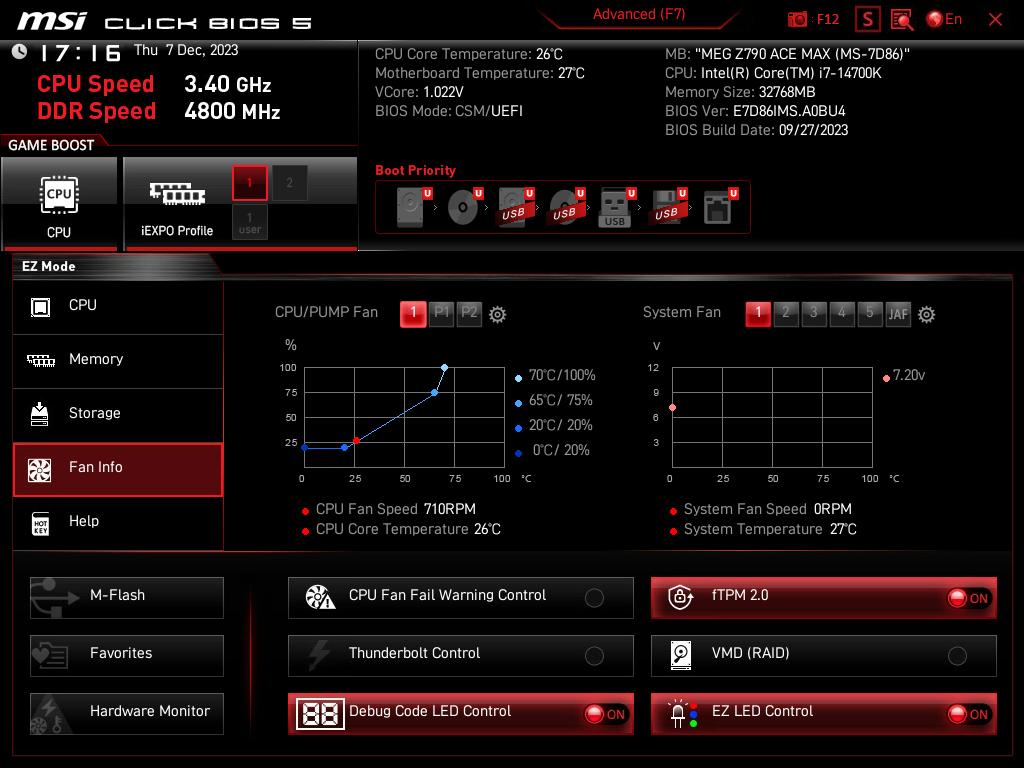This screenshot has width=1024, height=768.
Task: Close the BIOS setup with X
Action: [x=995, y=20]
